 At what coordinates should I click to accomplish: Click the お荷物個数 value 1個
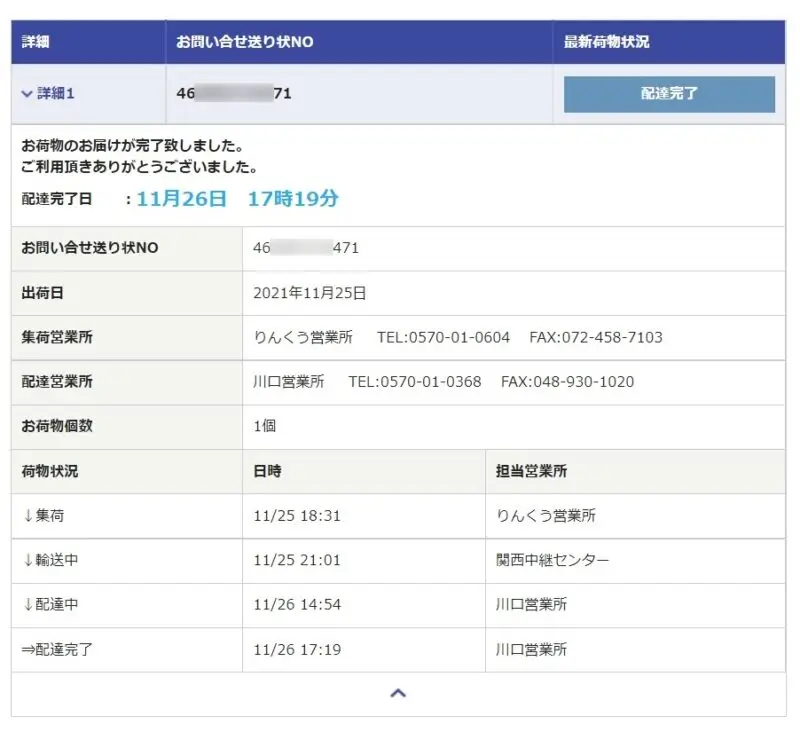tap(265, 426)
